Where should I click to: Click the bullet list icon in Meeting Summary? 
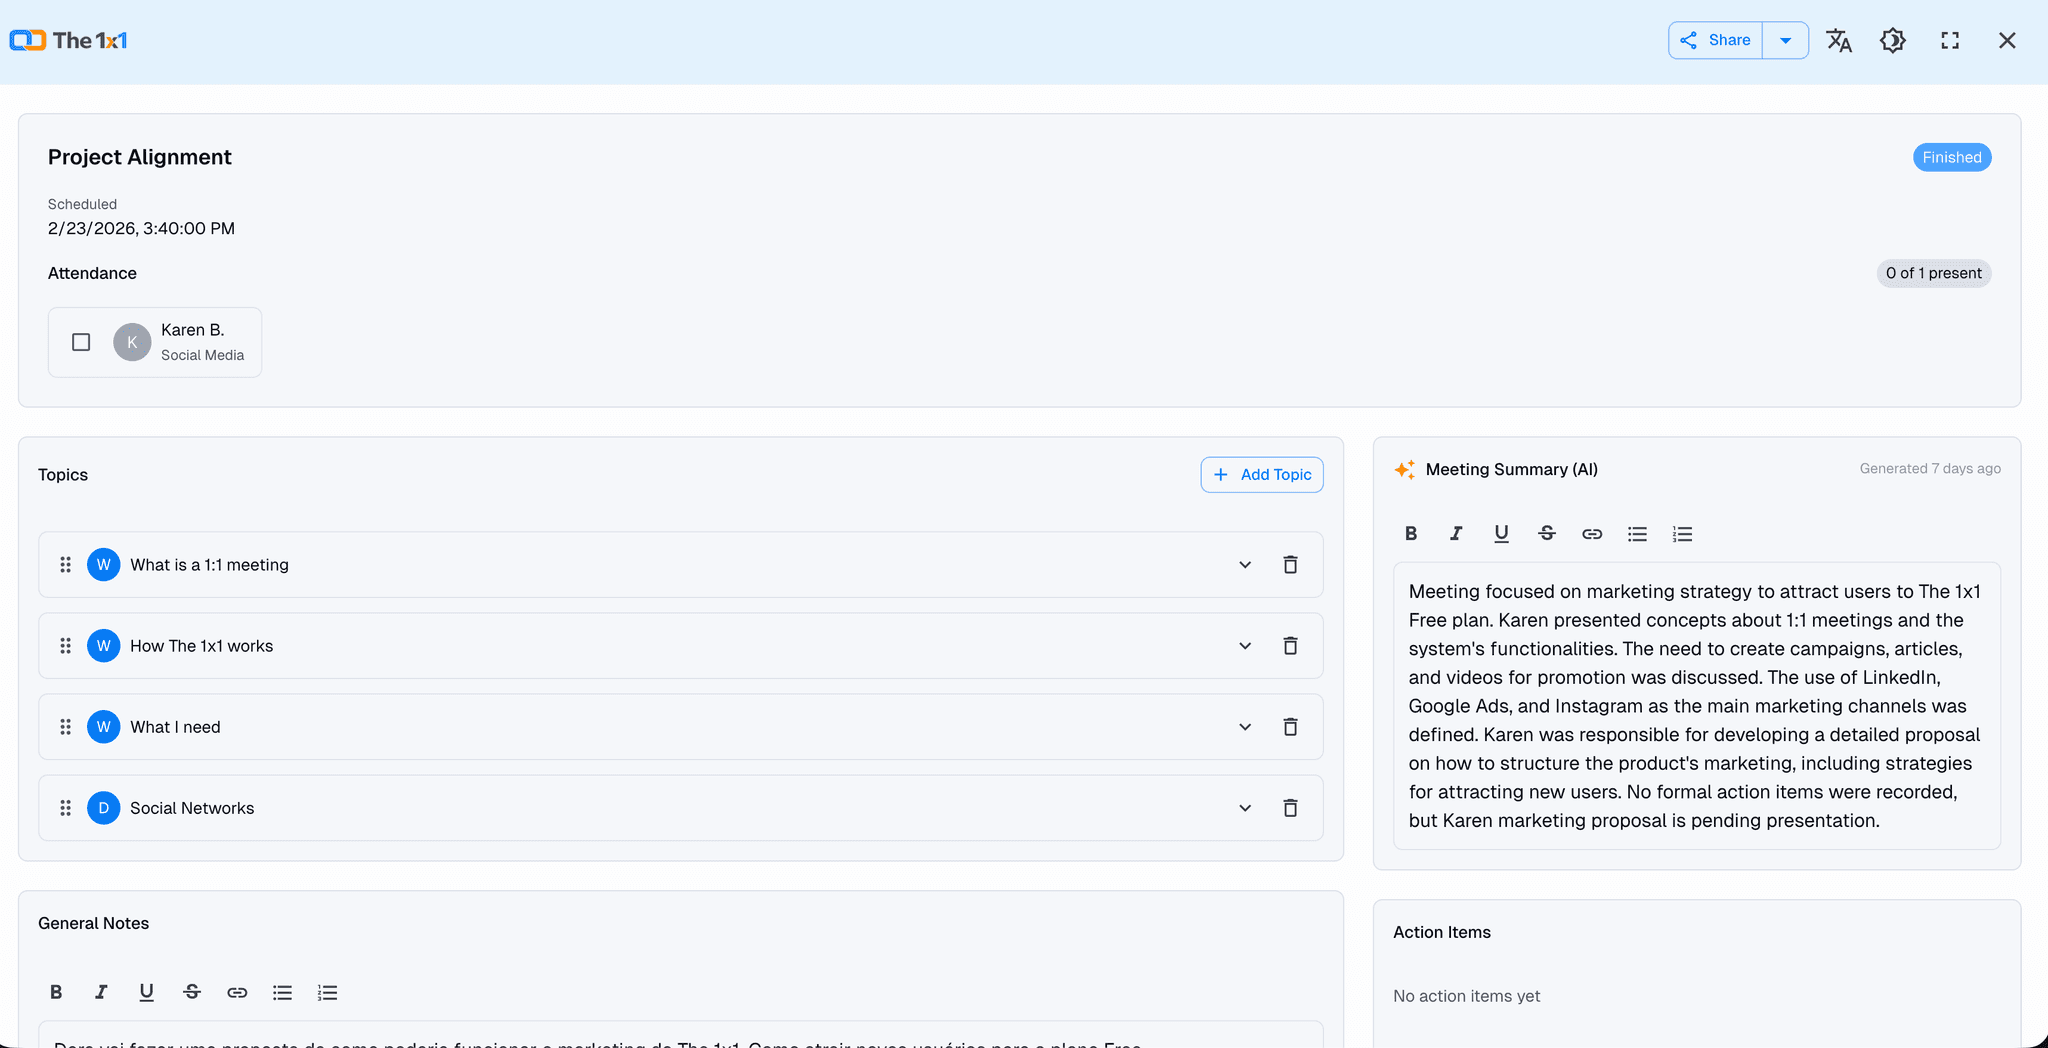point(1636,533)
